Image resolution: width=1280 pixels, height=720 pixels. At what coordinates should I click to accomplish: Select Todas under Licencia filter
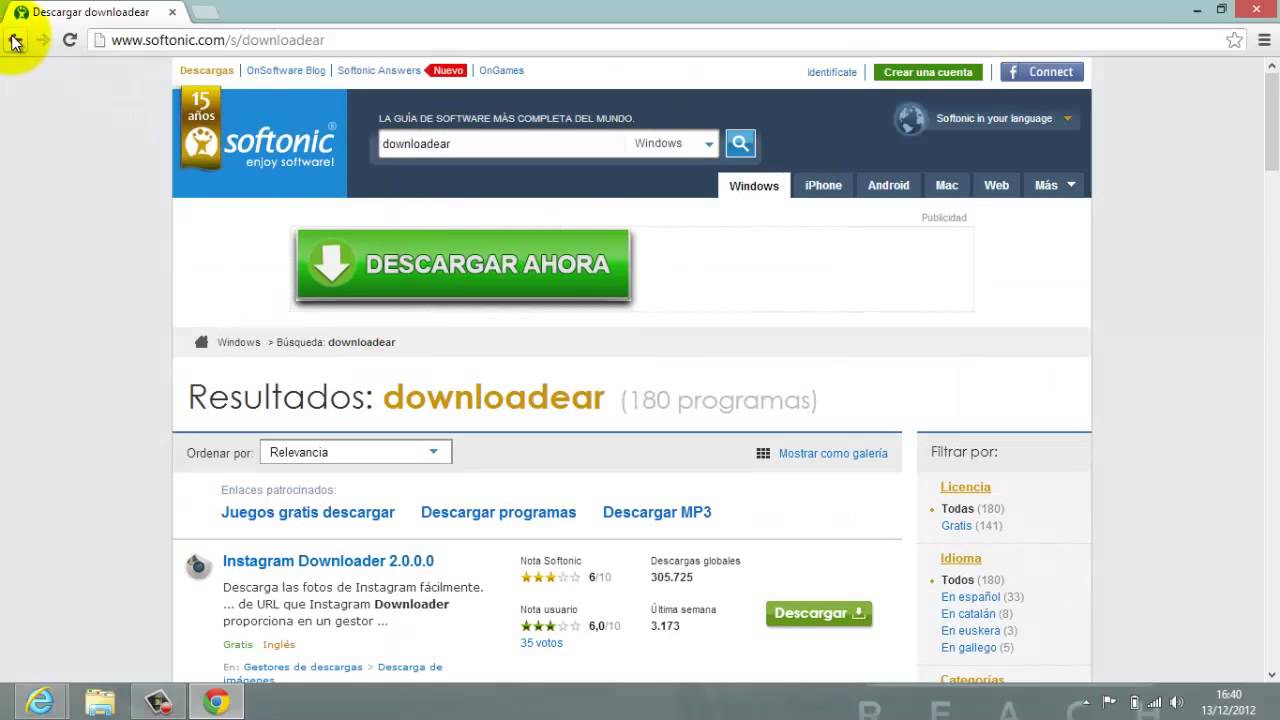(957, 509)
